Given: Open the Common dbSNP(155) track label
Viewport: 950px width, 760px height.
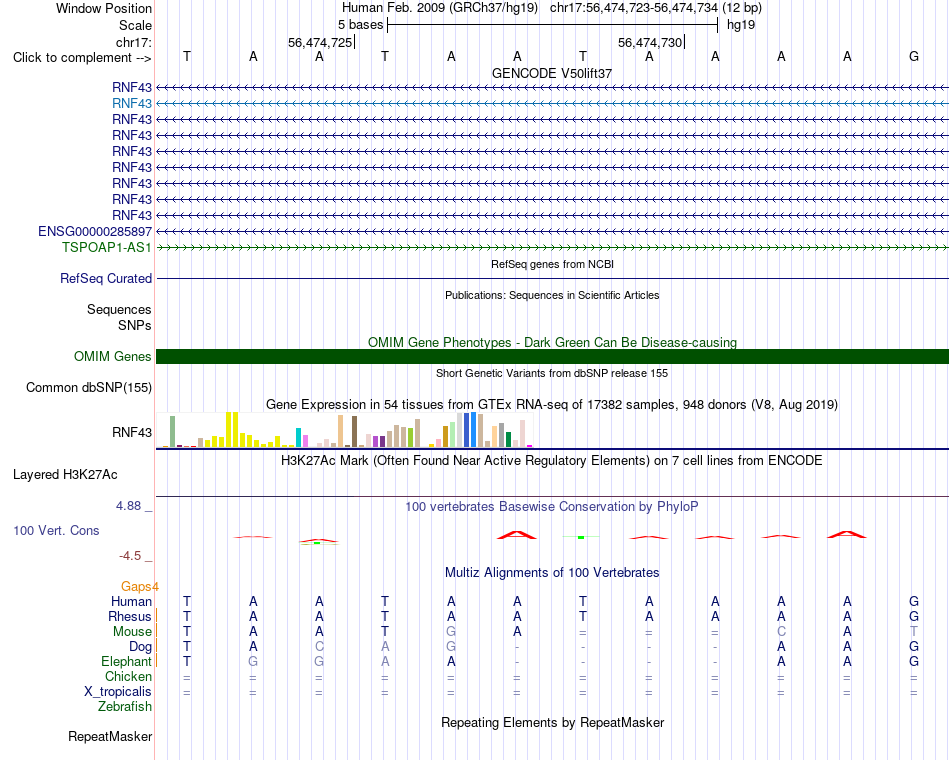Looking at the screenshot, I should [x=89, y=387].
